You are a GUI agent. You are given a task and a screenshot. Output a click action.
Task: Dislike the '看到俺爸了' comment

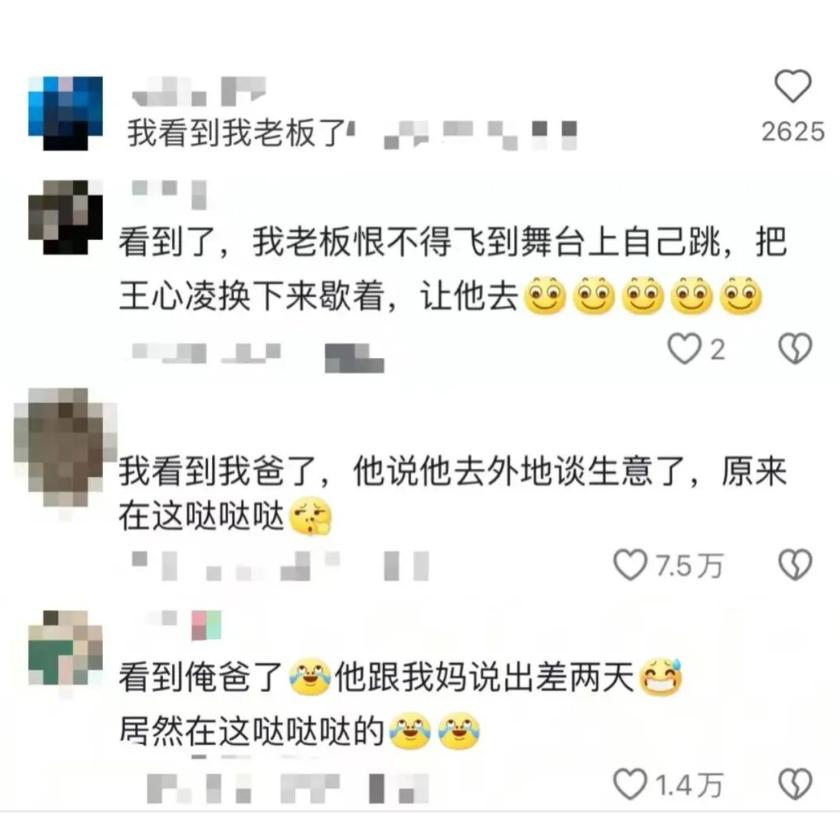point(795,784)
